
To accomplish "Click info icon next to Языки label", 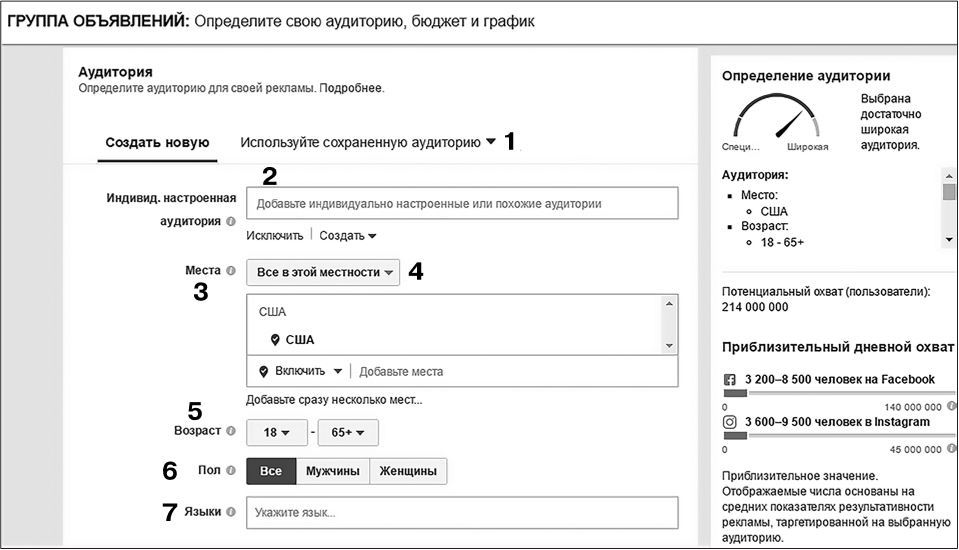I will pos(231,512).
